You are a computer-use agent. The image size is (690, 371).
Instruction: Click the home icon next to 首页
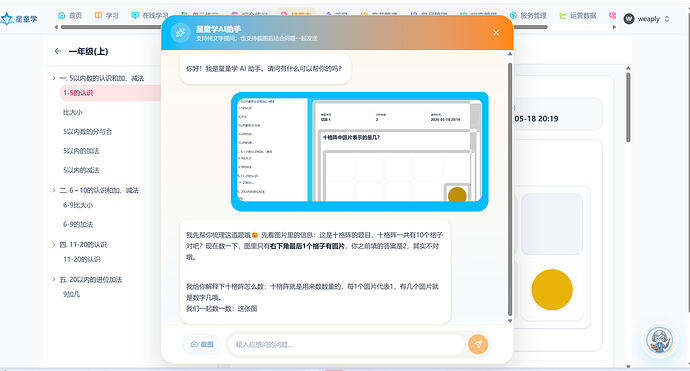[62, 15]
